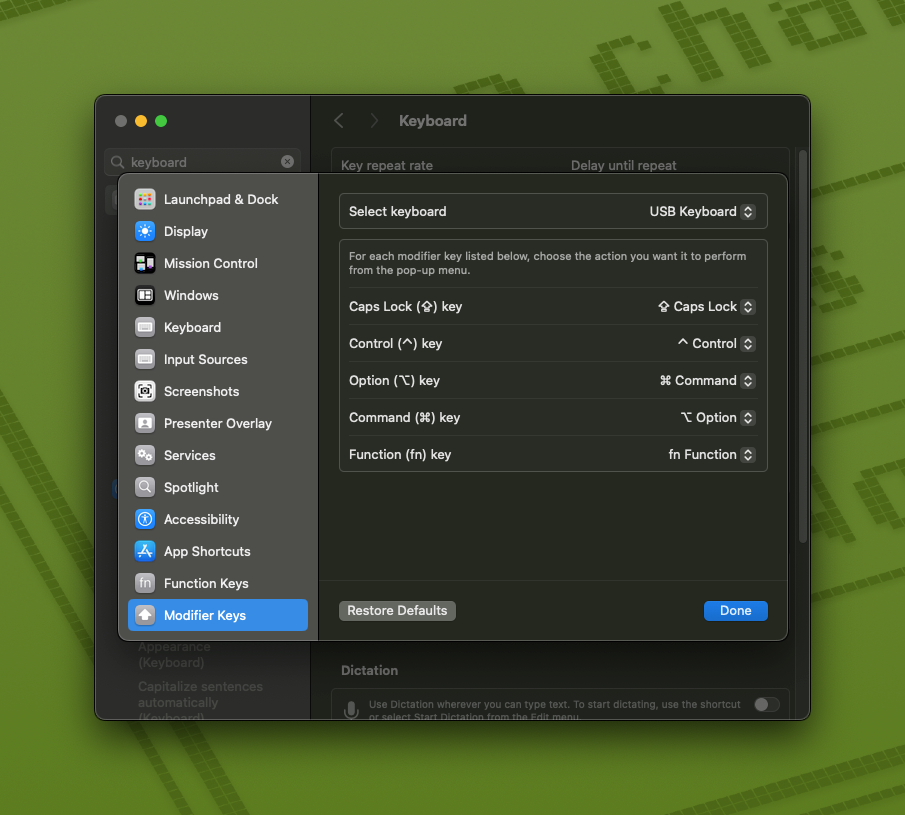Select the Function Keys fn icon
Image resolution: width=905 pixels, height=815 pixels.
[x=145, y=584]
